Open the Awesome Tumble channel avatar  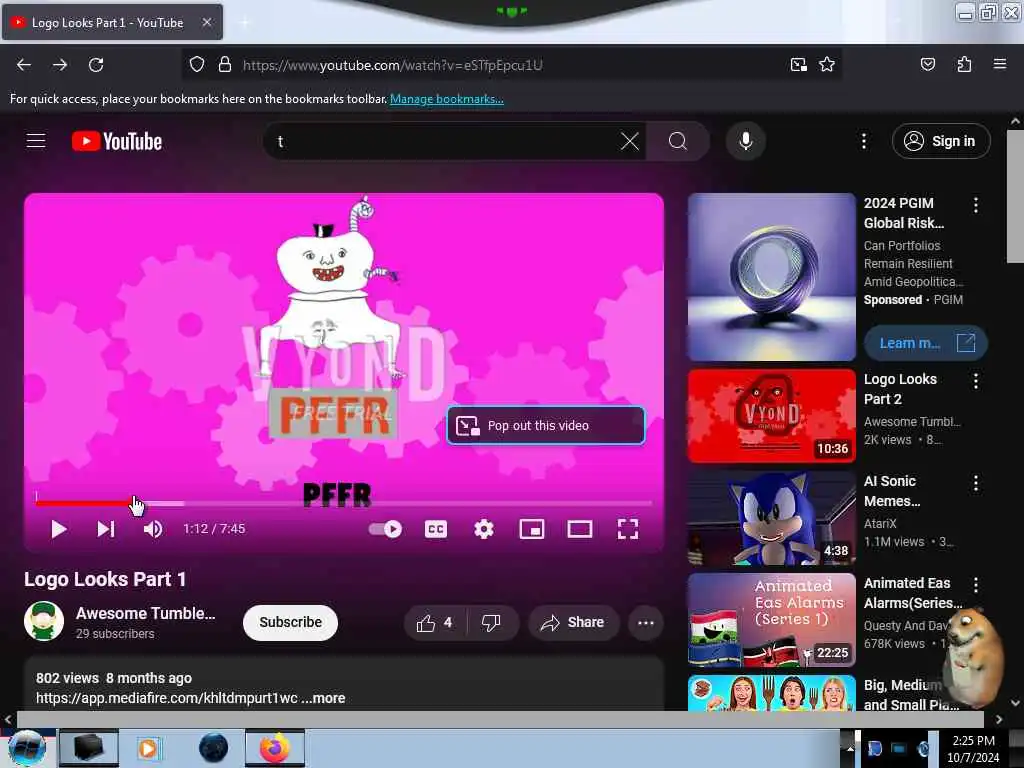44,621
